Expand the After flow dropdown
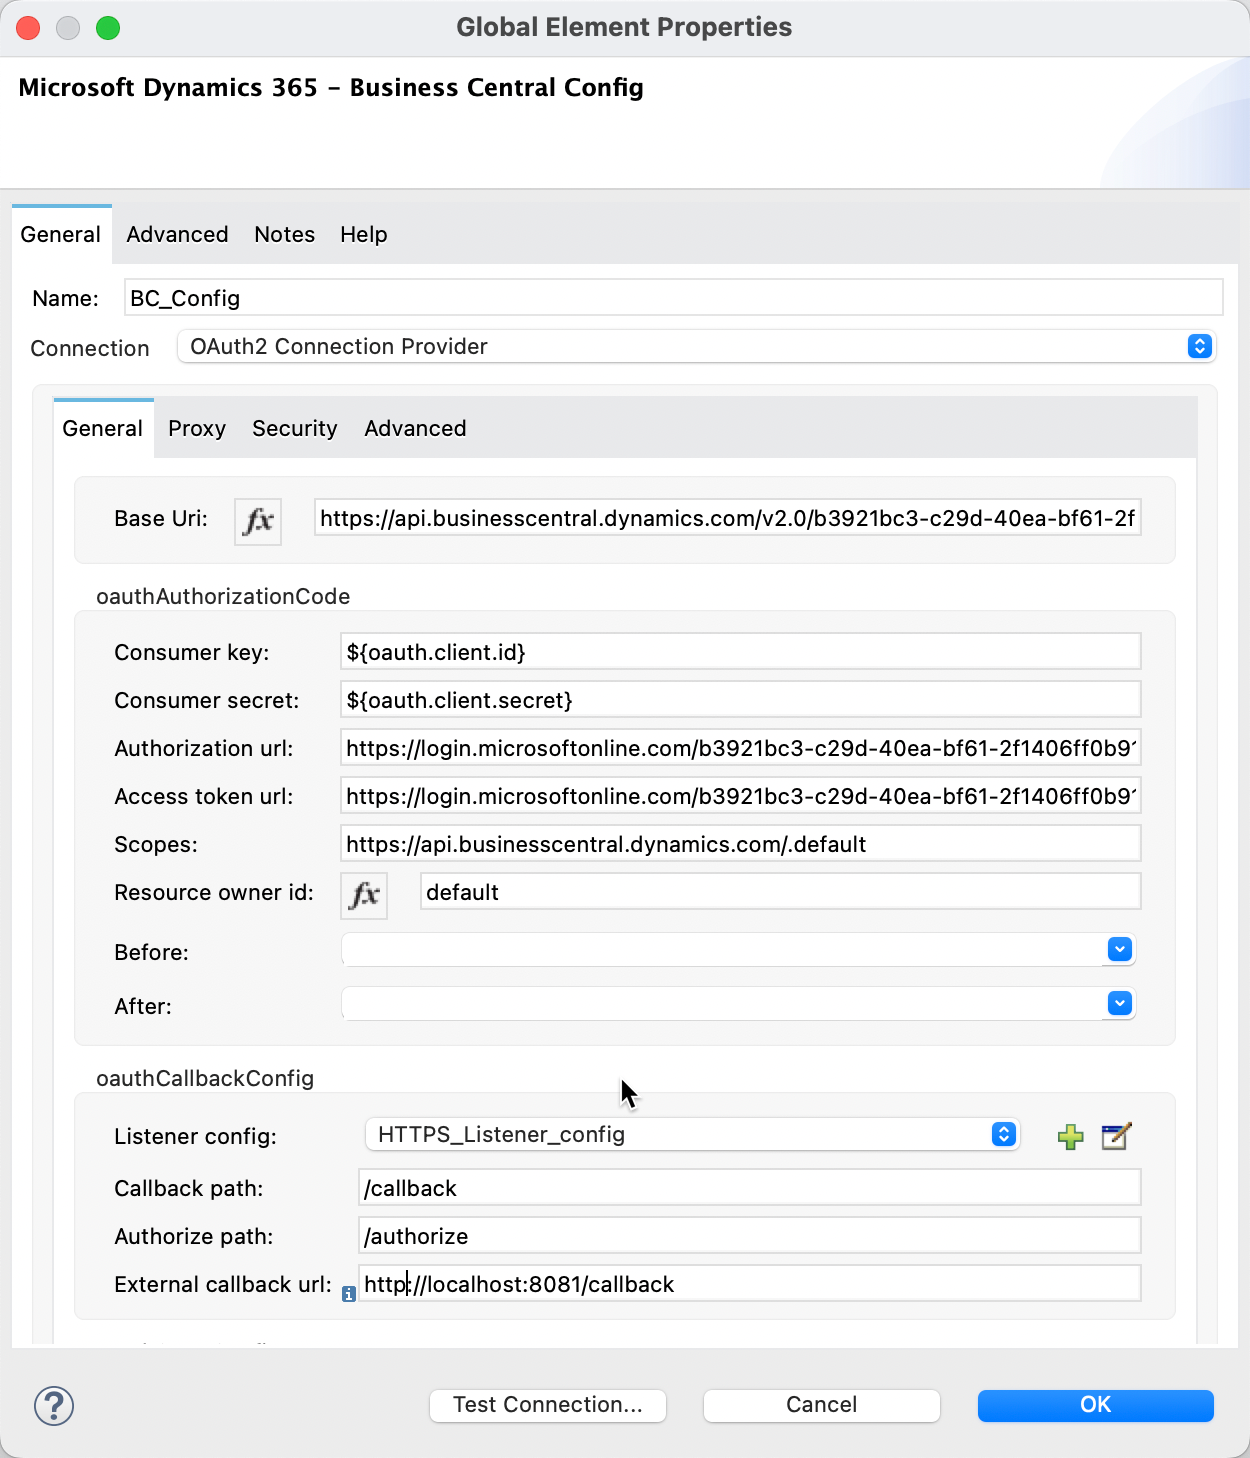 [x=739, y=1004]
